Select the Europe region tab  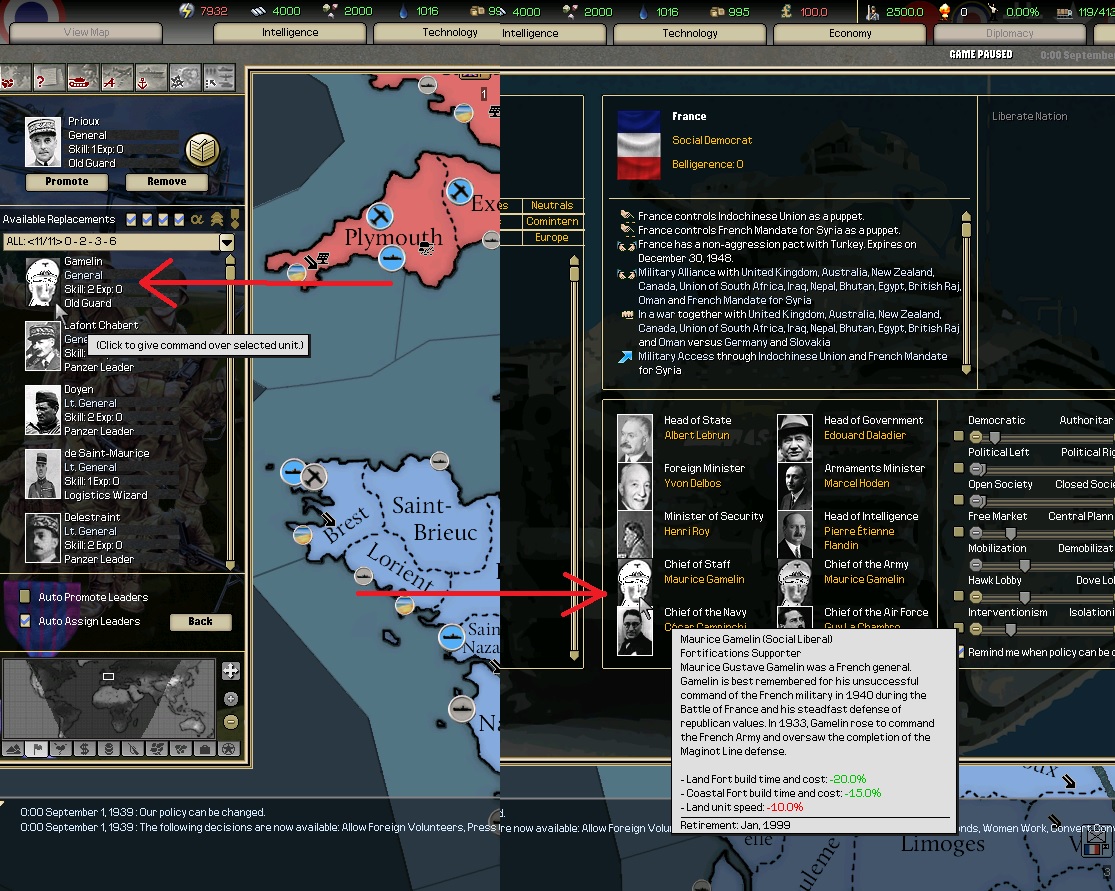(x=552, y=238)
